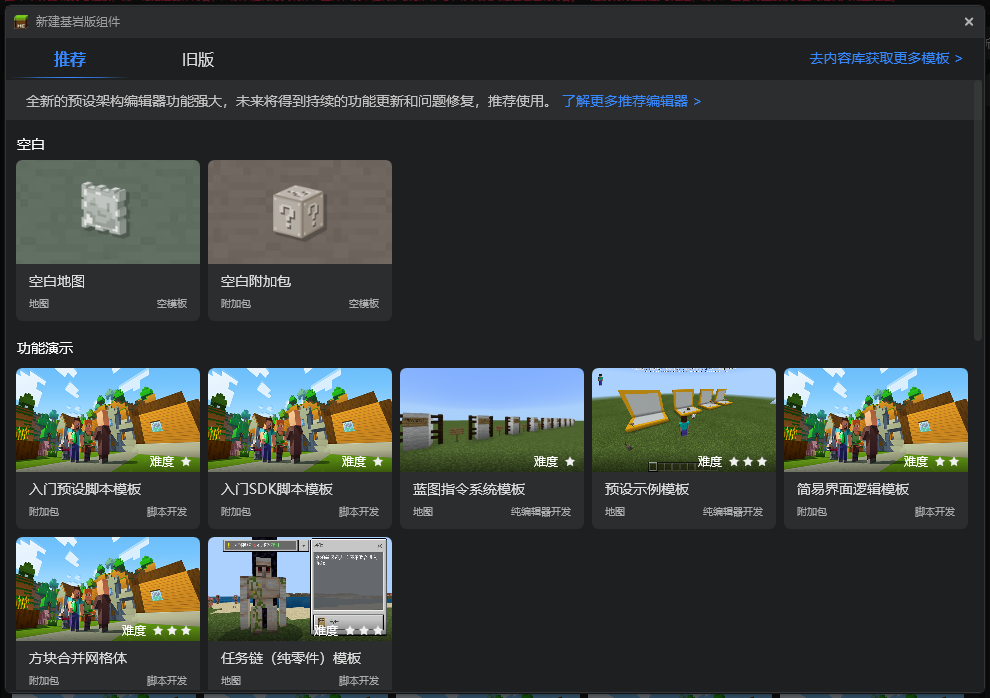Switch to the 推荐 tab
This screenshot has height=698, width=990.
click(69, 59)
